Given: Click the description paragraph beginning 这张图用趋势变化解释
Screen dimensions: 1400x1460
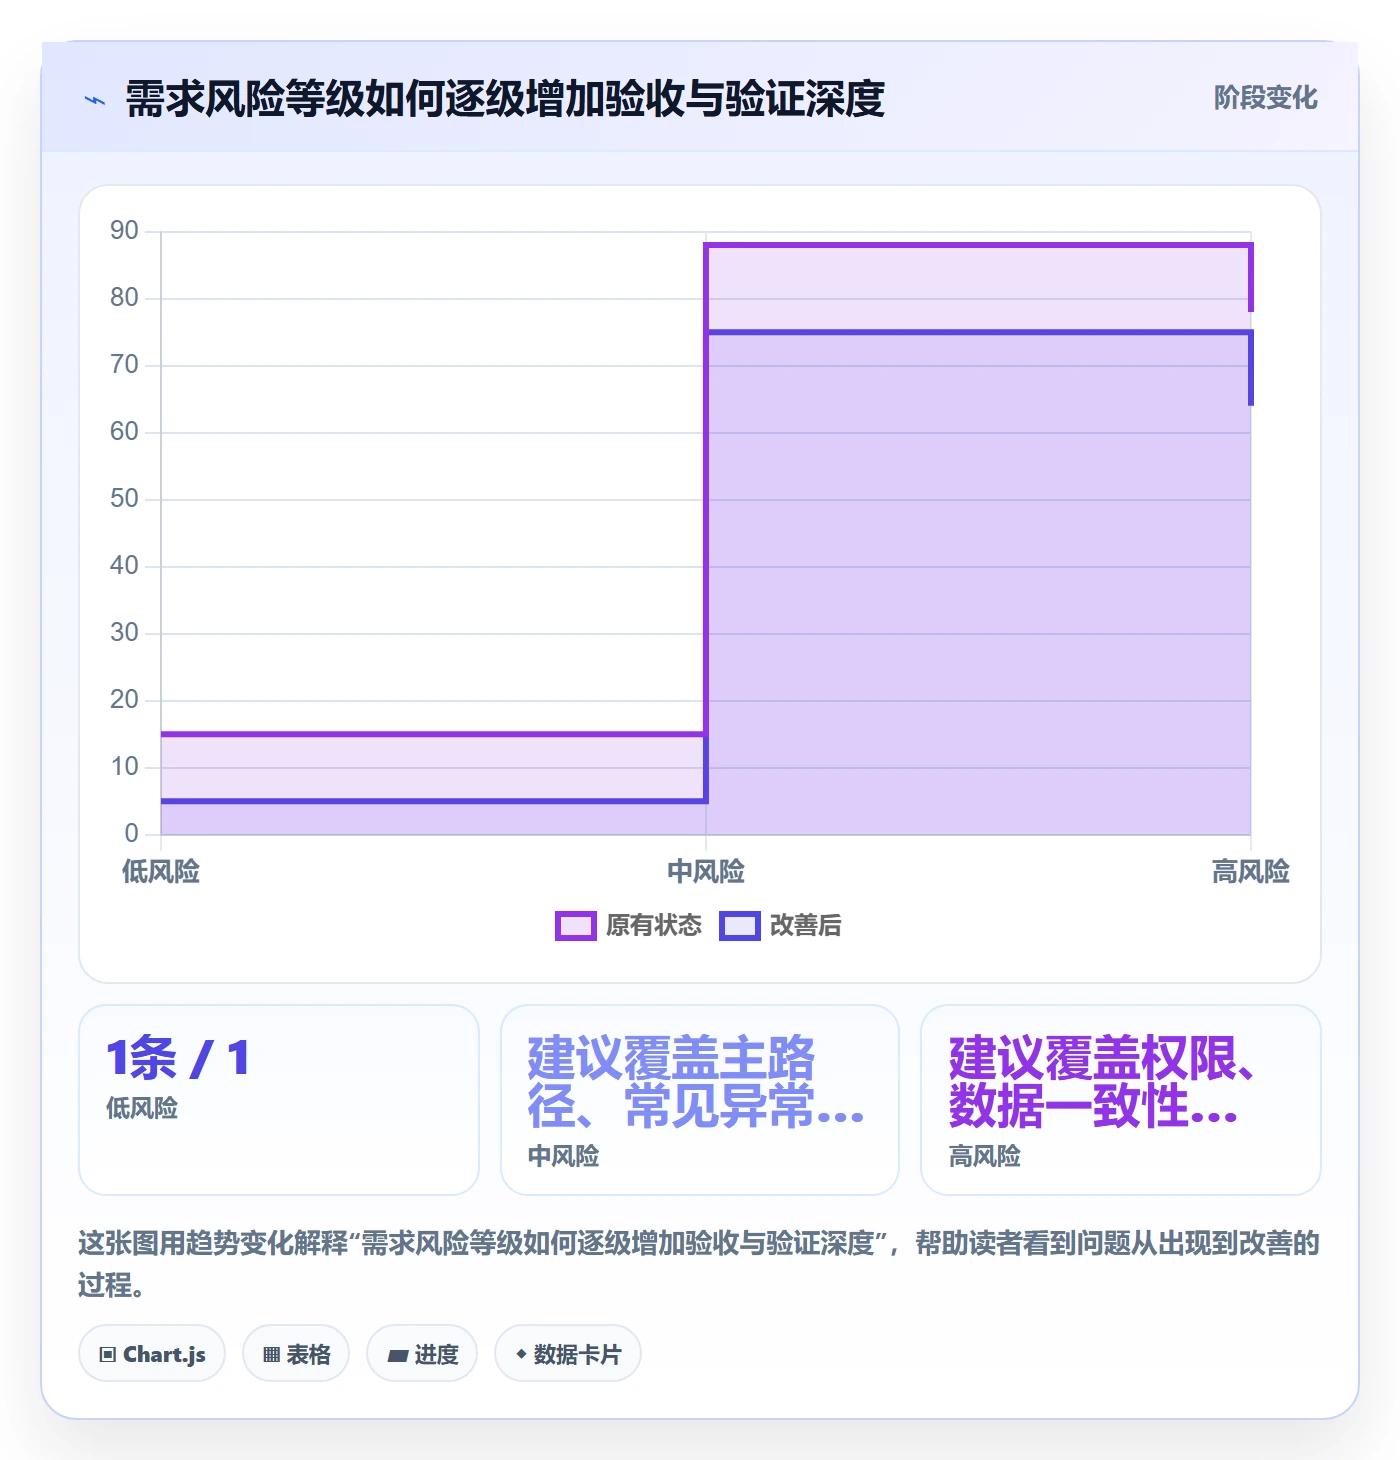Looking at the screenshot, I should (x=699, y=1264).
